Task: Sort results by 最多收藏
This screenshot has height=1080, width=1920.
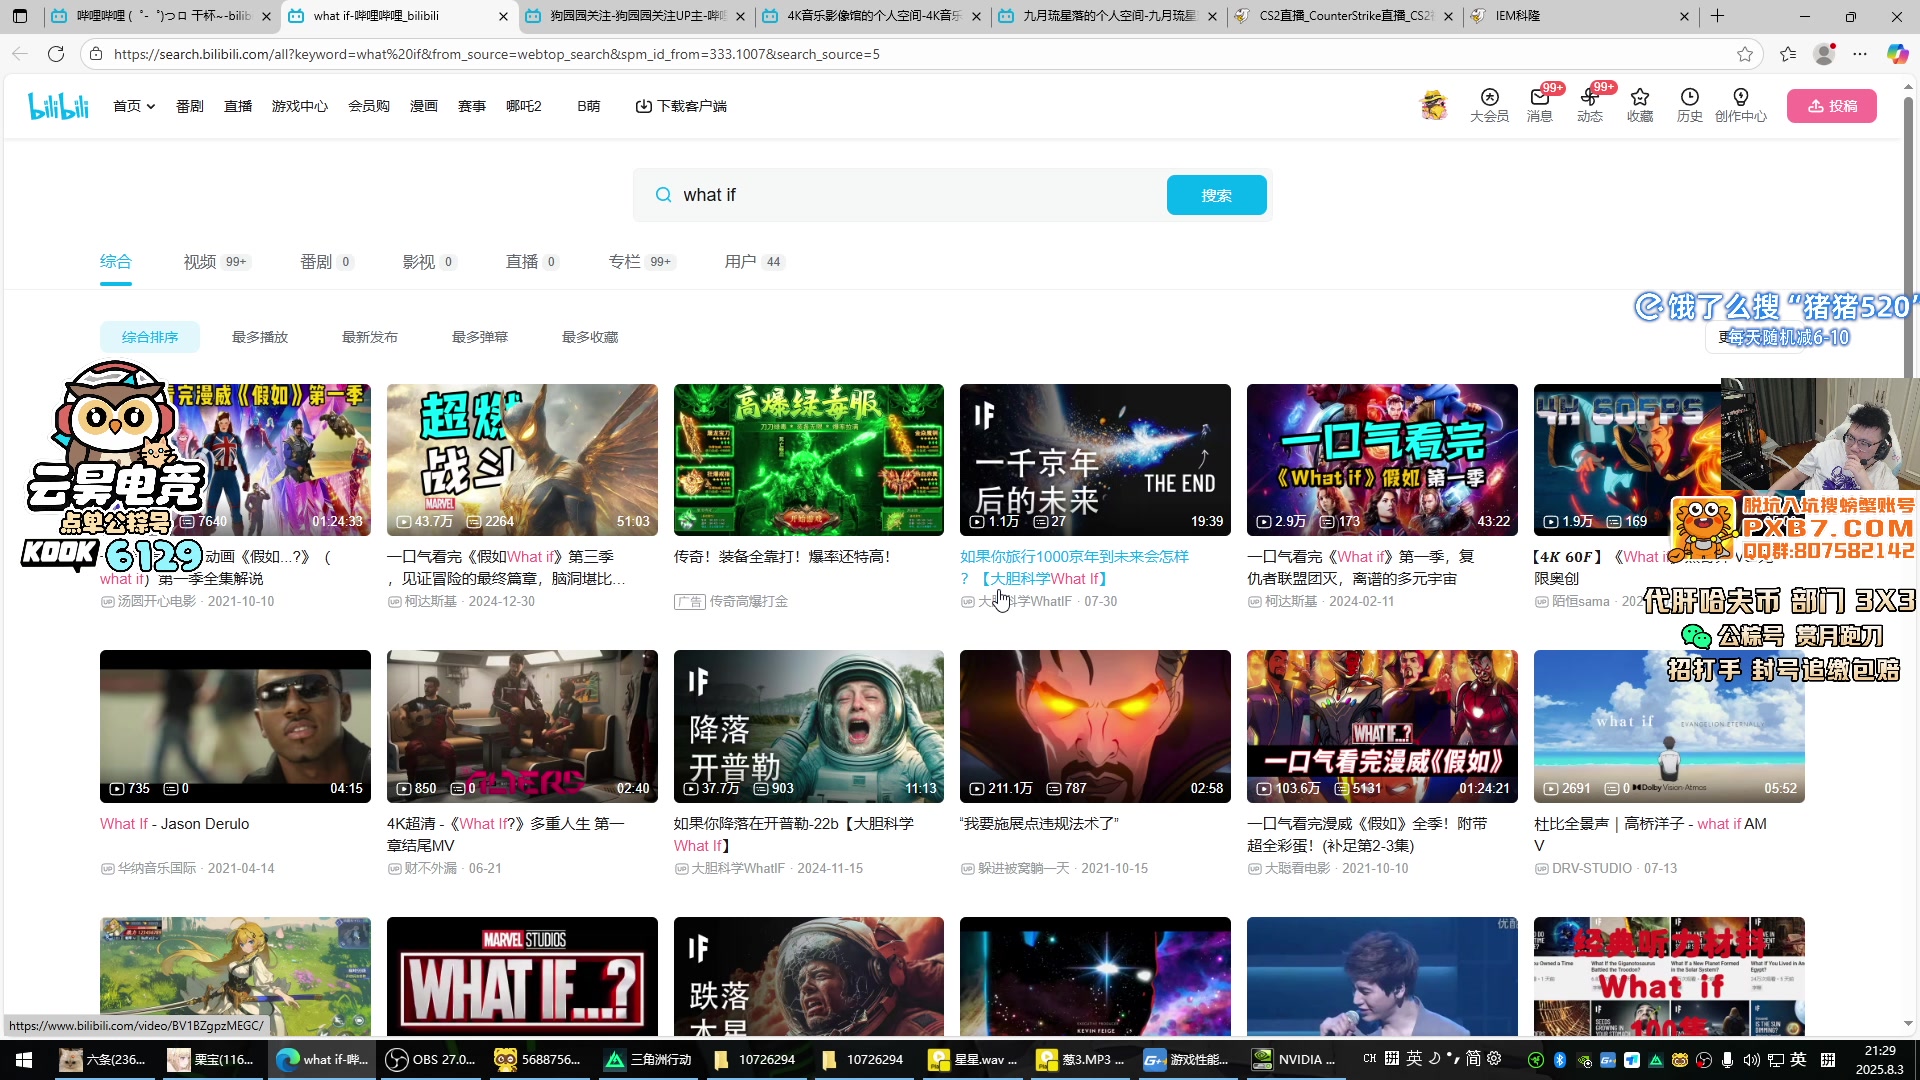Action: (x=590, y=337)
